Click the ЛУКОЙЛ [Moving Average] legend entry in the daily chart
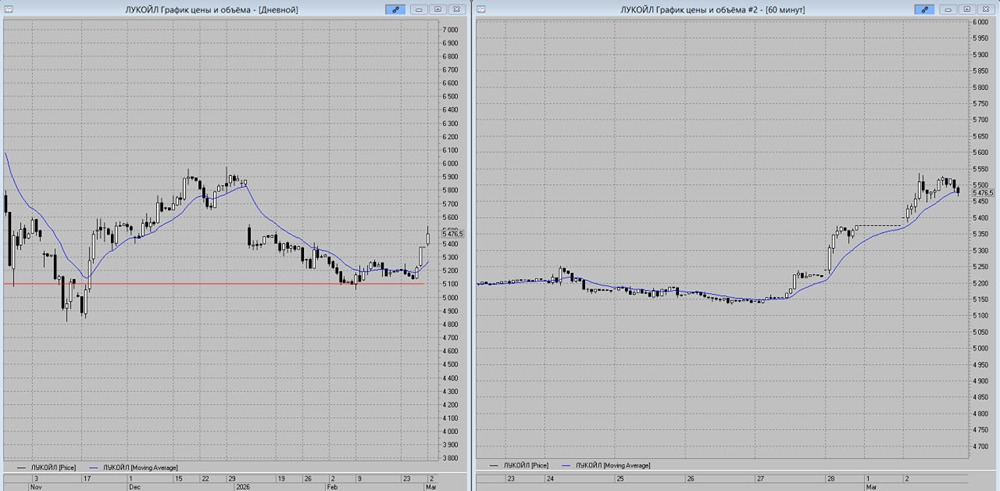1000x491 pixels. click(x=133, y=467)
